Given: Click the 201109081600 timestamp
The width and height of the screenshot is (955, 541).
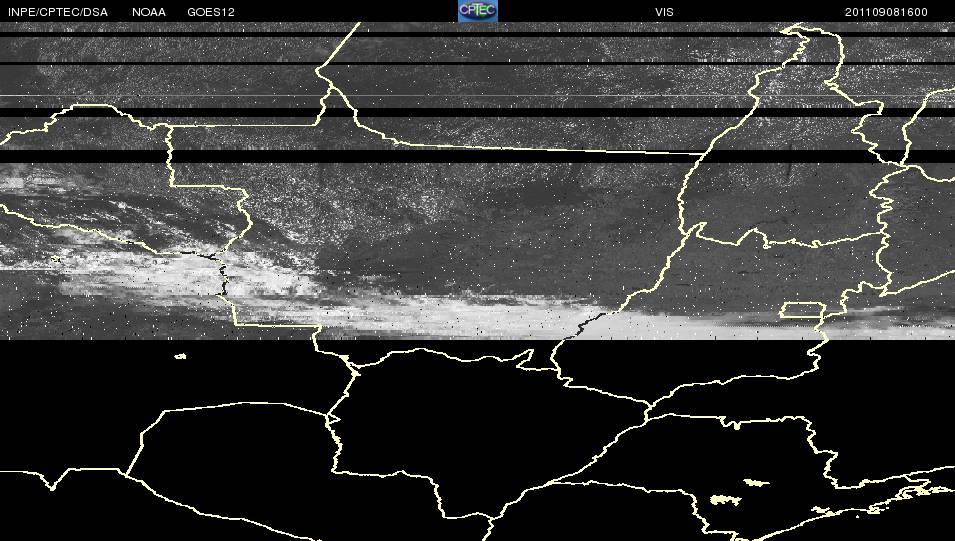Looking at the screenshot, I should (886, 12).
